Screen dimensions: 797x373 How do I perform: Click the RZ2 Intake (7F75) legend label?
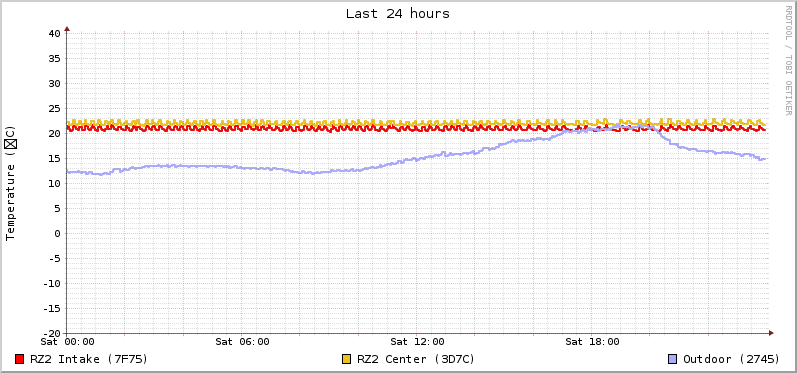(89, 359)
